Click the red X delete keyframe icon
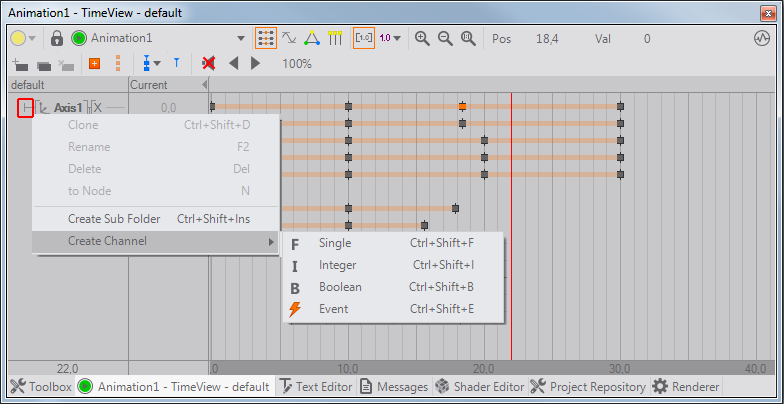 pos(209,63)
